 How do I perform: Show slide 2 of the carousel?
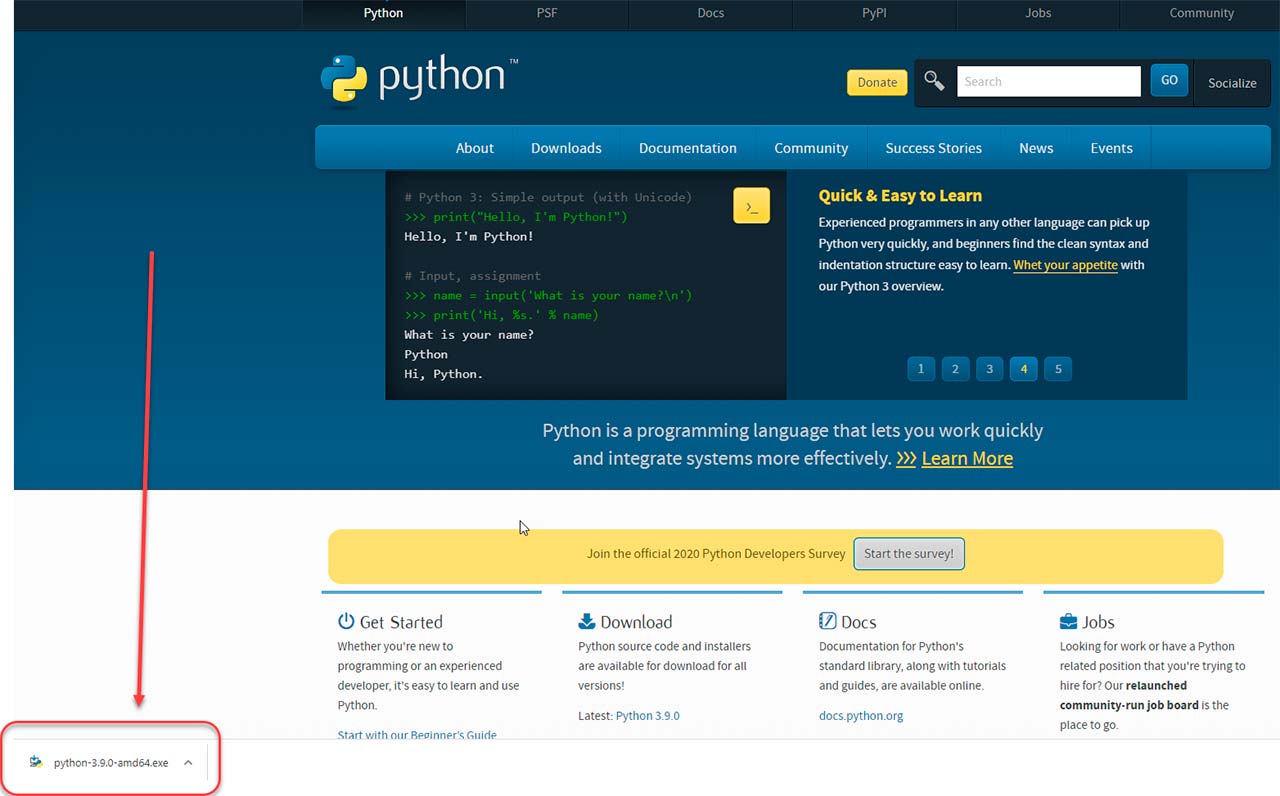click(955, 369)
